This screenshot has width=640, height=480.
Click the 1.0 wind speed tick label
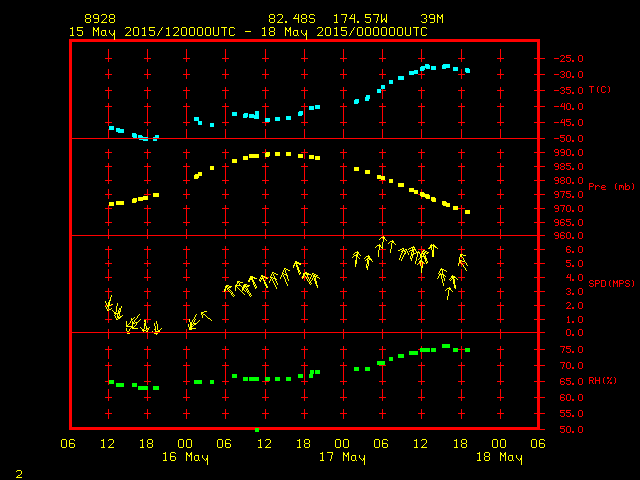click(x=574, y=320)
